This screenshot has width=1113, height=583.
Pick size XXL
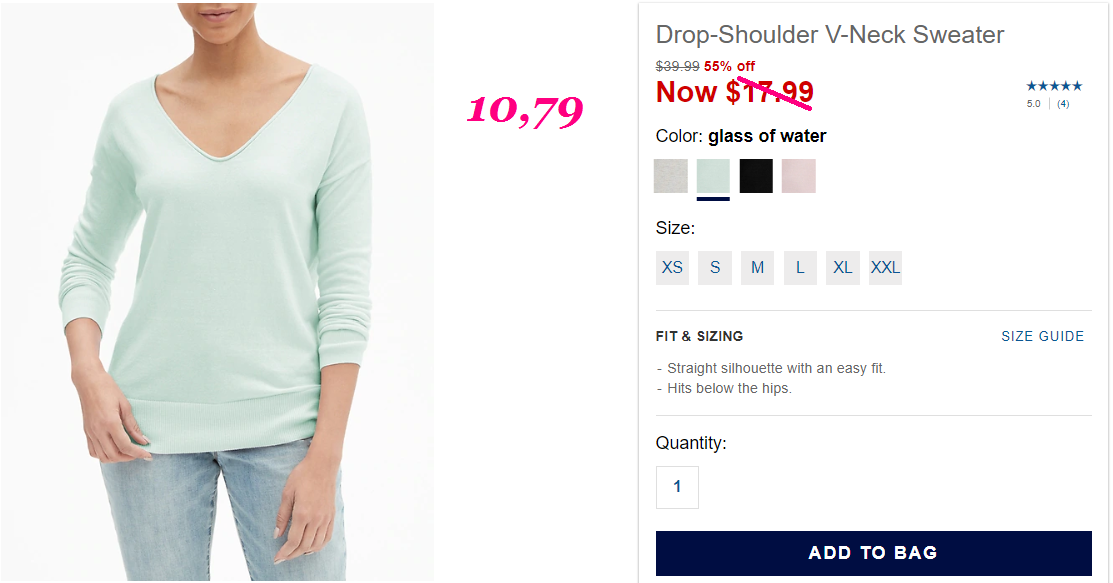tap(885, 268)
